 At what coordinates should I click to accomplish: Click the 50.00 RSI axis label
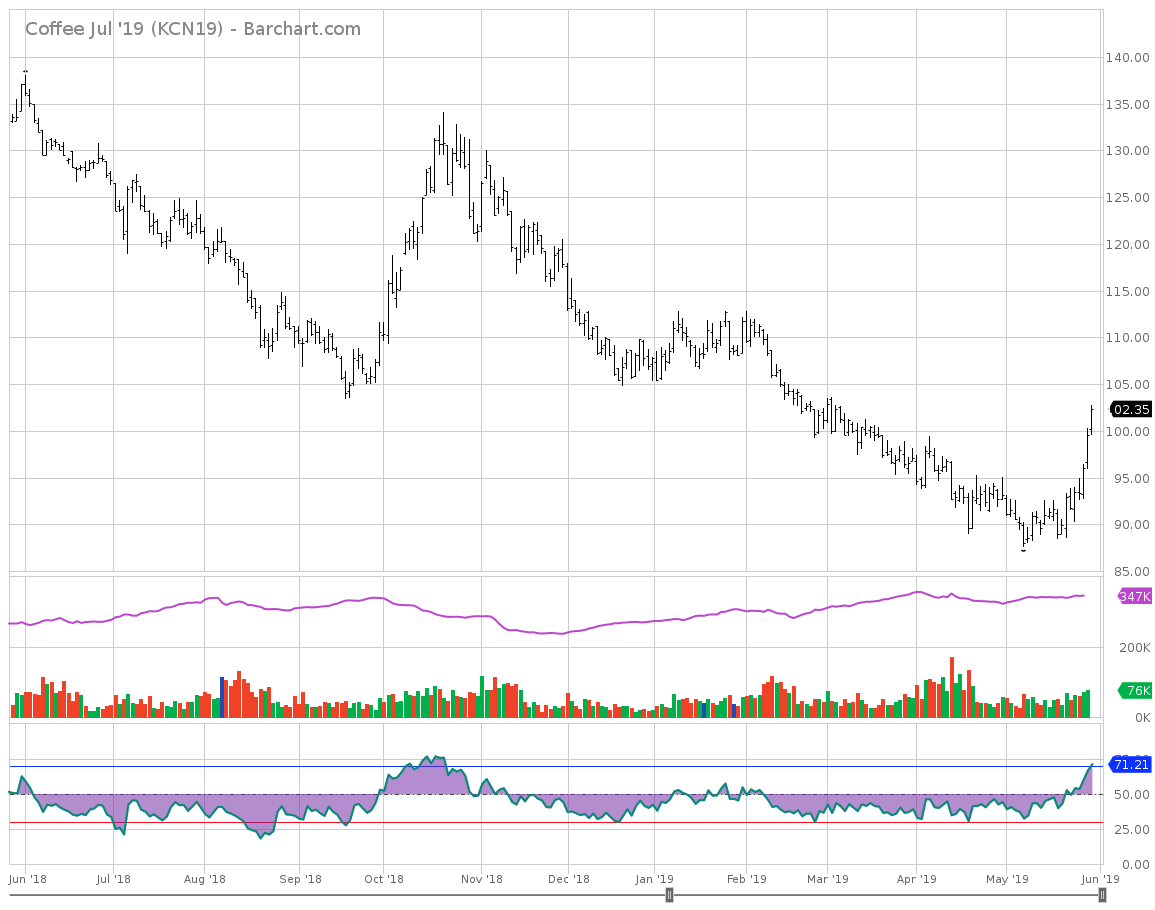pyautogui.click(x=1131, y=794)
